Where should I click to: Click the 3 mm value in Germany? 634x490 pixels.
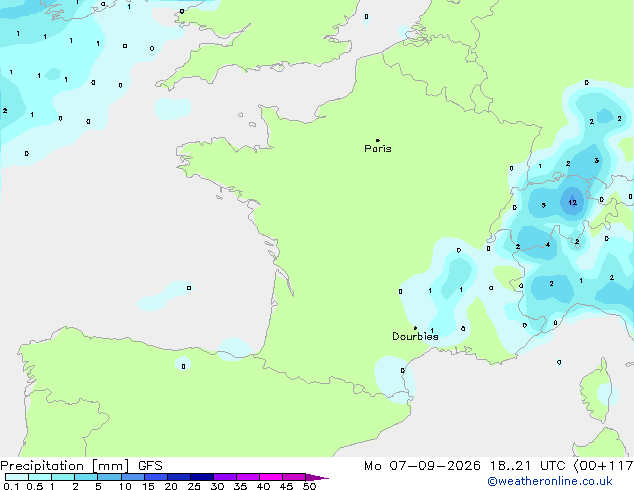pyautogui.click(x=596, y=161)
